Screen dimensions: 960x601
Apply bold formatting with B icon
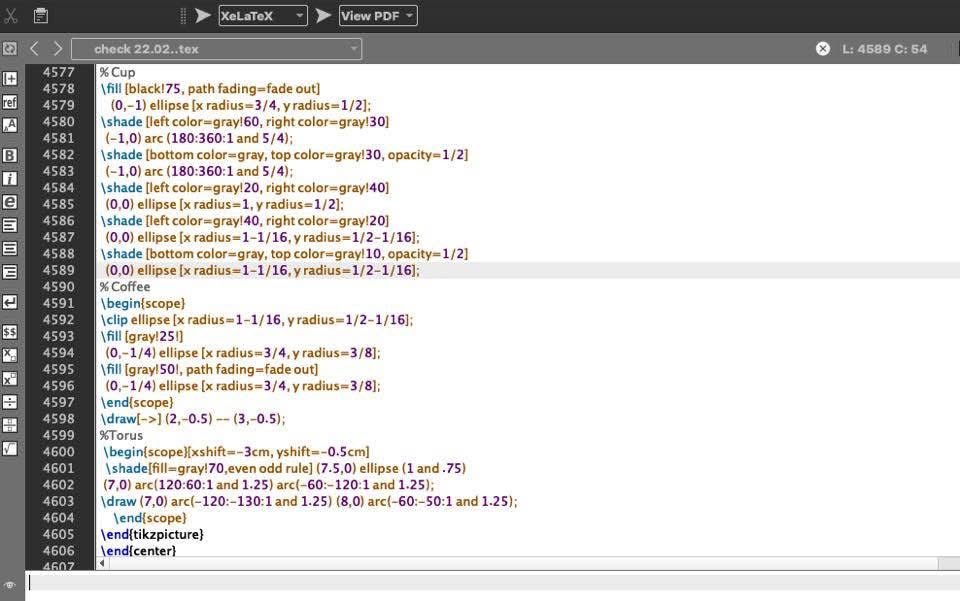pos(10,155)
